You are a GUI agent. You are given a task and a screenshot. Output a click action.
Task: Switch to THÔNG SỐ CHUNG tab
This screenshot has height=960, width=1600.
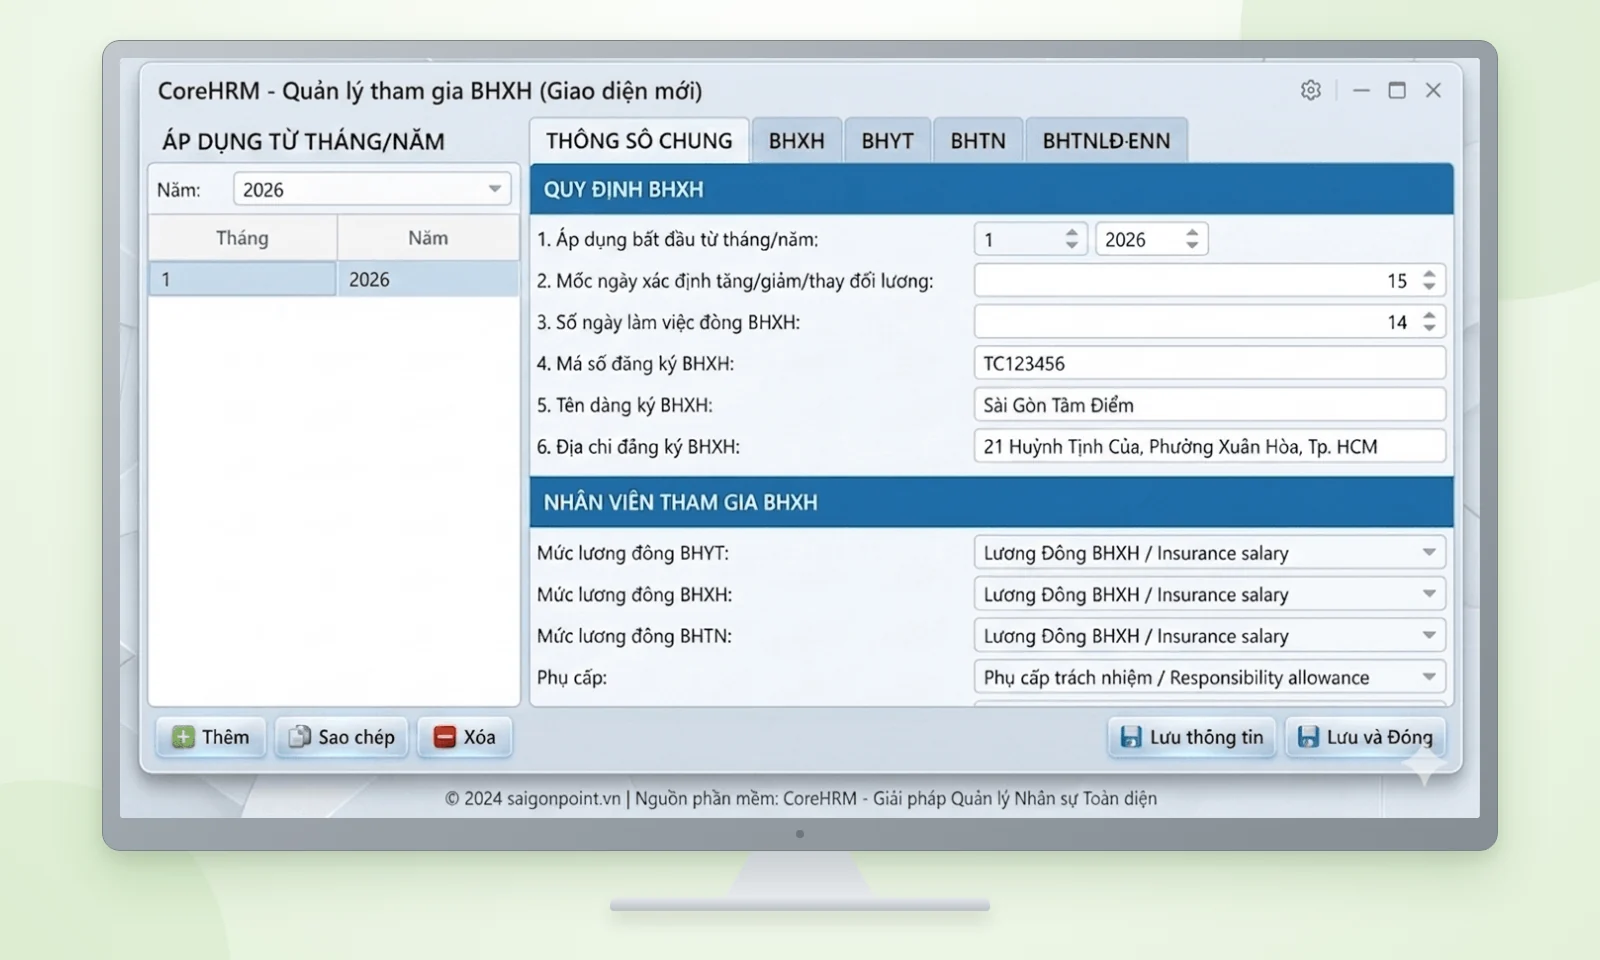point(639,141)
